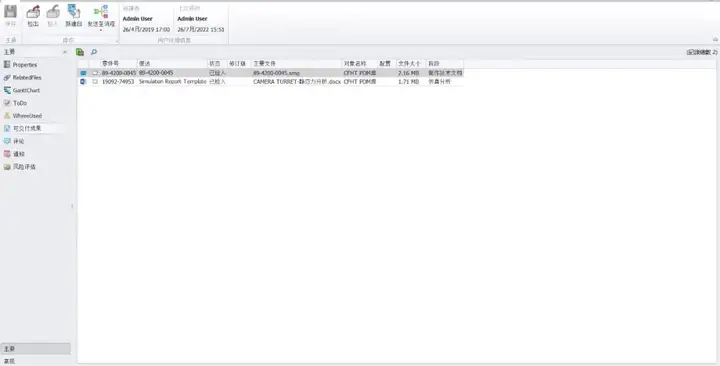Tick the checkbox for row 19092-74953

click(95, 82)
